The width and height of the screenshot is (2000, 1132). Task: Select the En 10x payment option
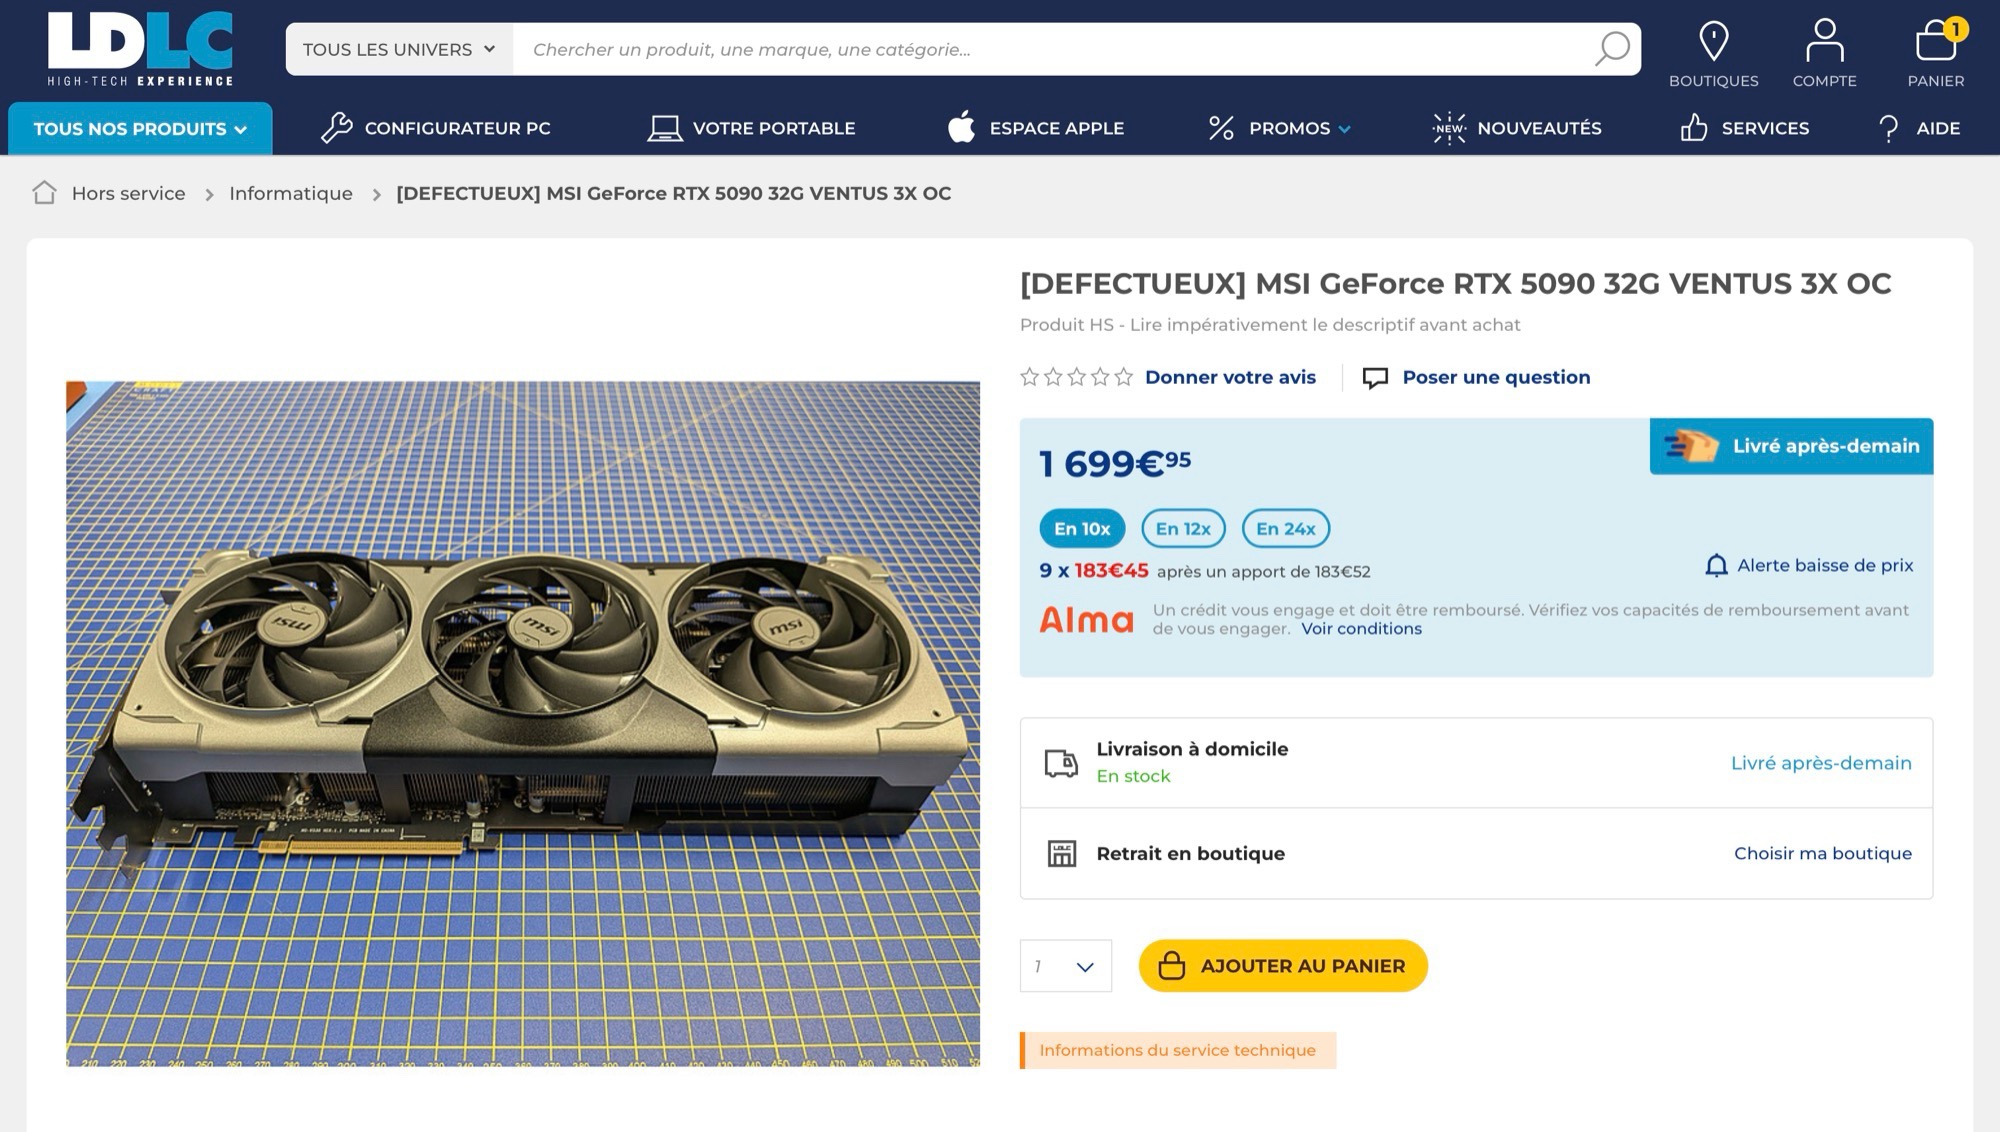point(1082,529)
